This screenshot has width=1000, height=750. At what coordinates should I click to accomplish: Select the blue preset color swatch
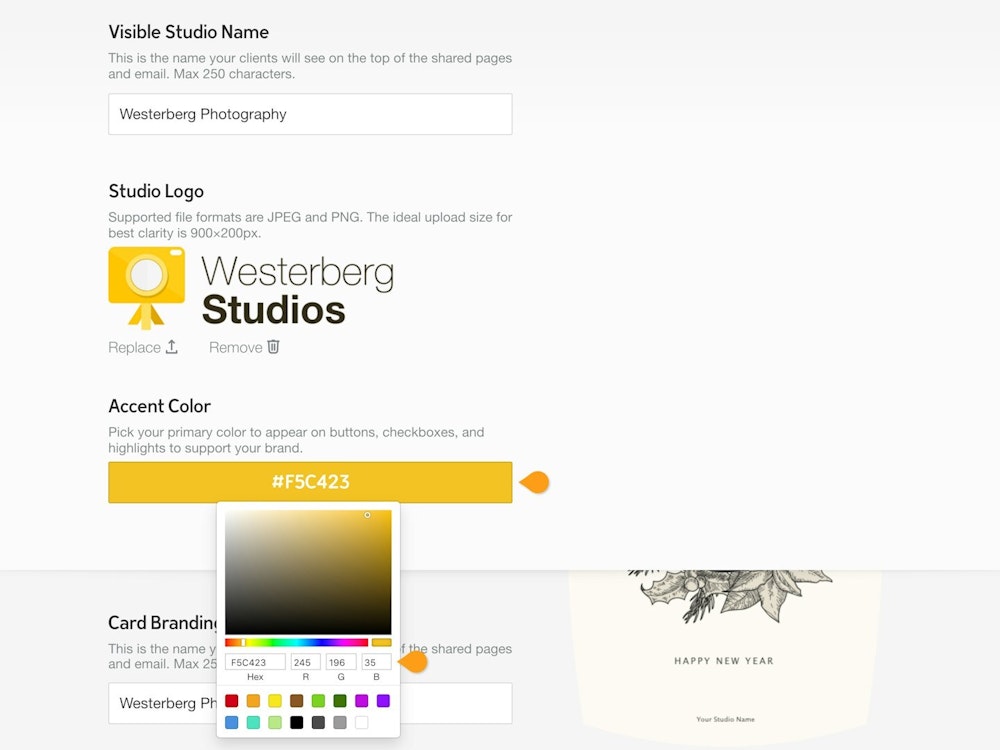232,722
